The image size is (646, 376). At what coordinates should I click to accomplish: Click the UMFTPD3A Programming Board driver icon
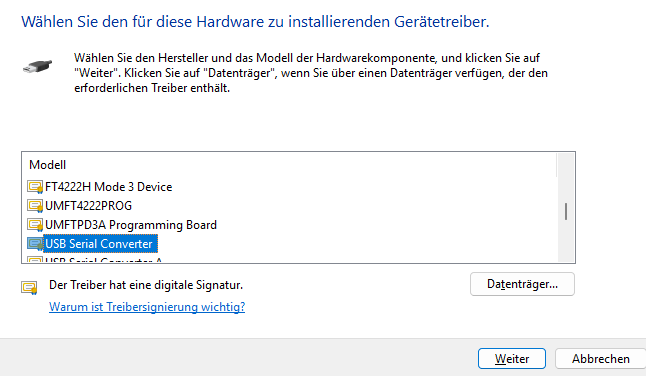[x=35, y=225]
